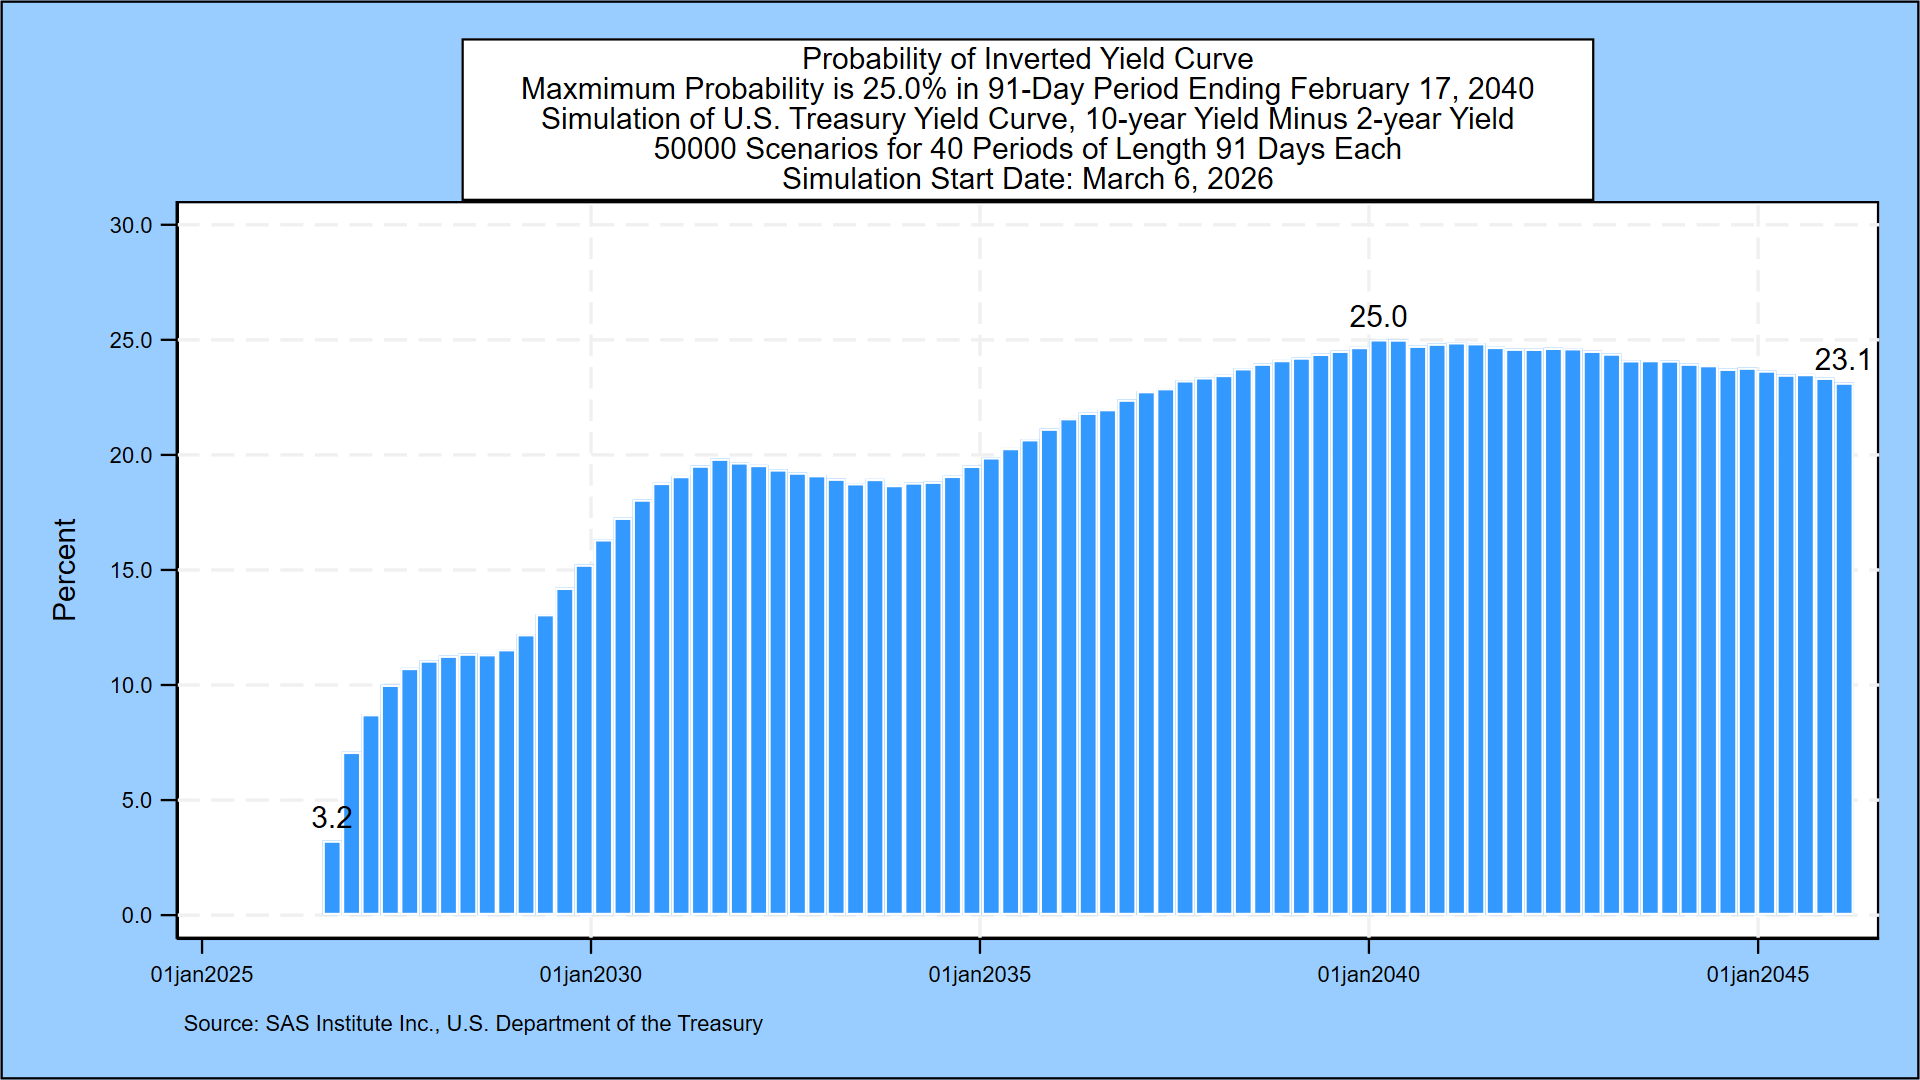Click the tallest bar under the 25.0 label
The image size is (1920, 1080).
point(1379,630)
